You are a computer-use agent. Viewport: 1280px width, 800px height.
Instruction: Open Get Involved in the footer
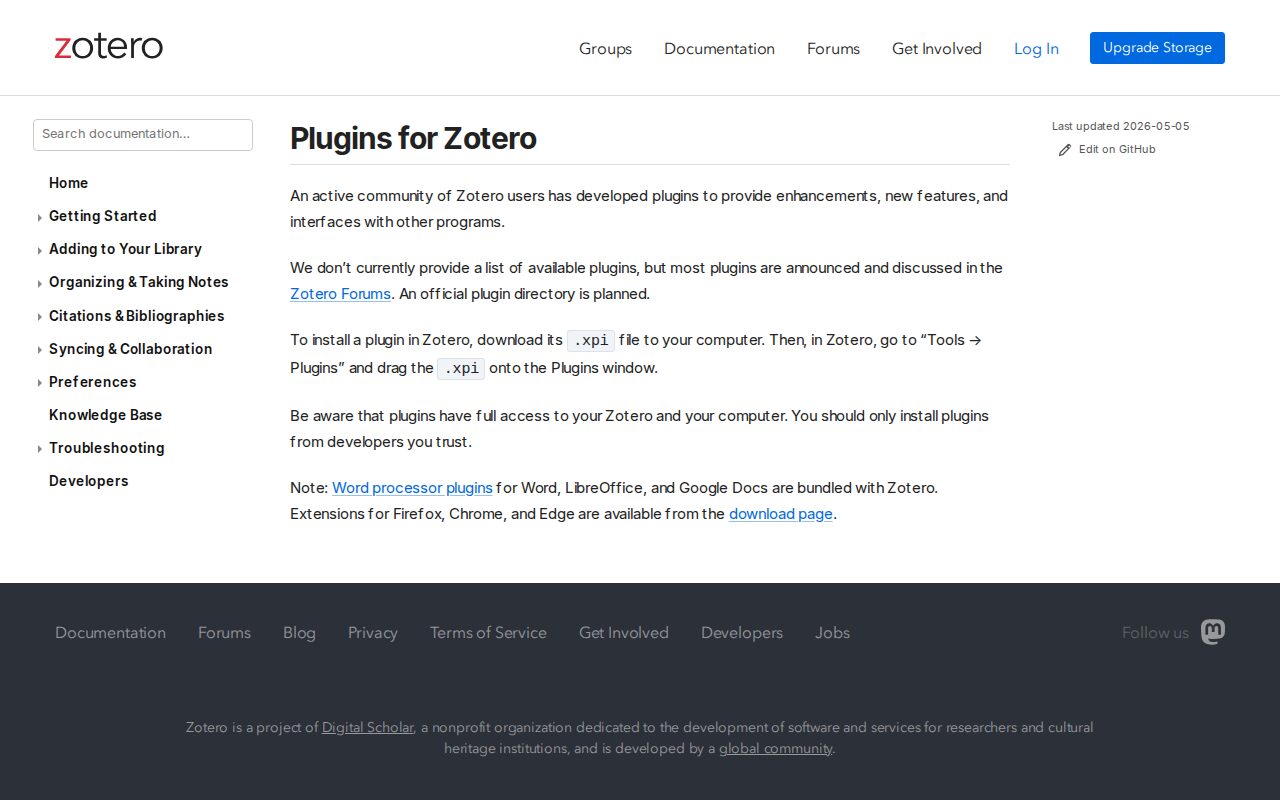[624, 633]
